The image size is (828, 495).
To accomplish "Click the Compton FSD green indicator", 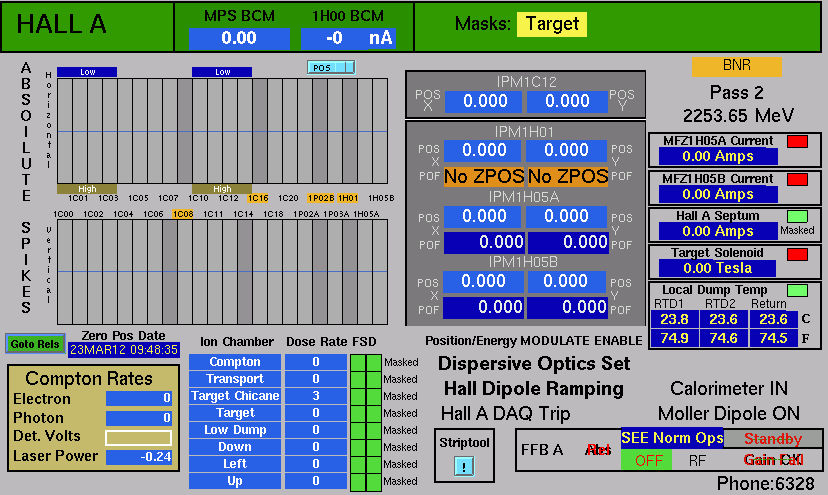I will (366, 362).
